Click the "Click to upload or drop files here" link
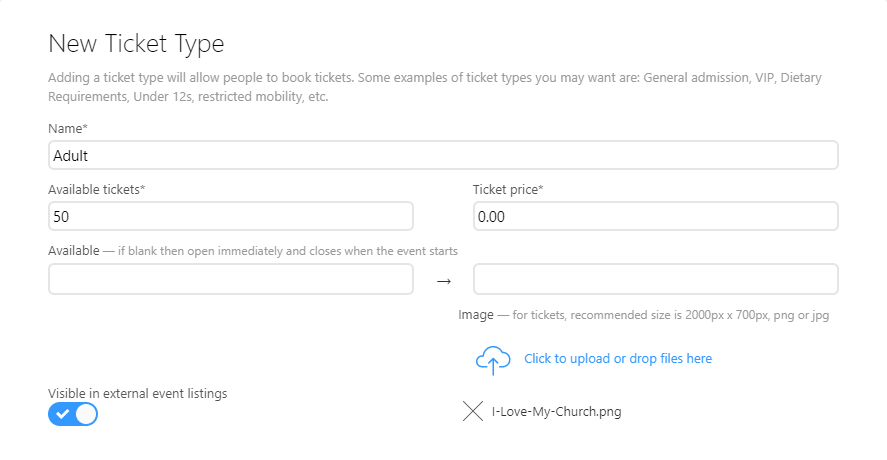This screenshot has height=460, width=887. coord(618,359)
